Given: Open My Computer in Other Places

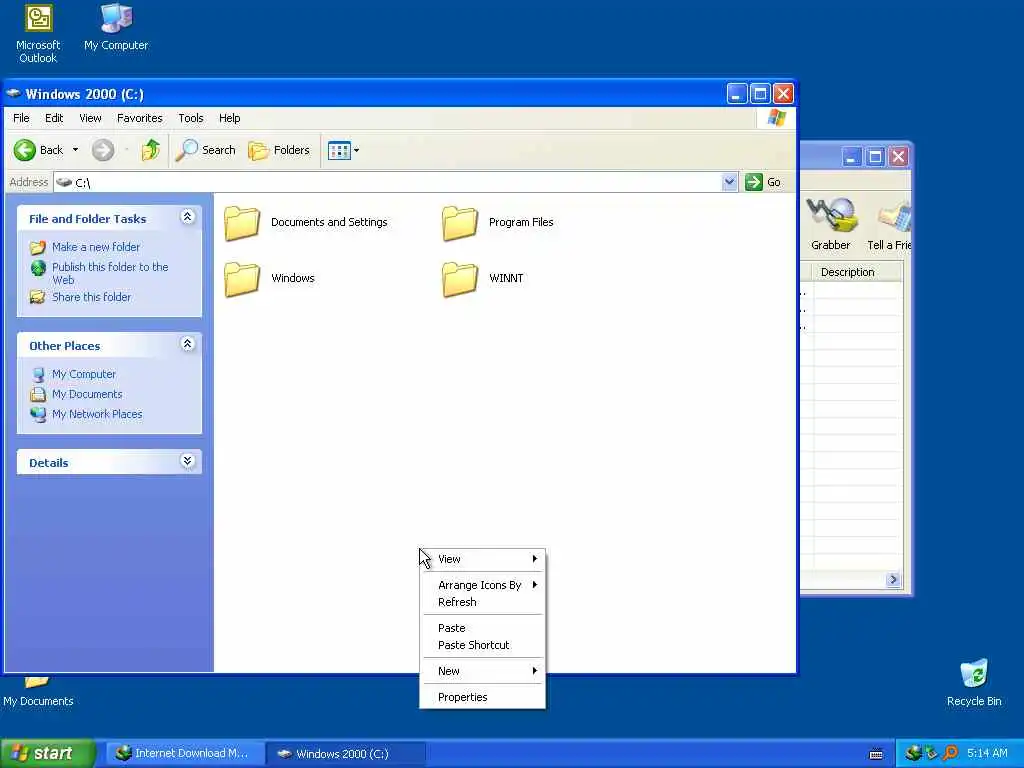Looking at the screenshot, I should (84, 374).
